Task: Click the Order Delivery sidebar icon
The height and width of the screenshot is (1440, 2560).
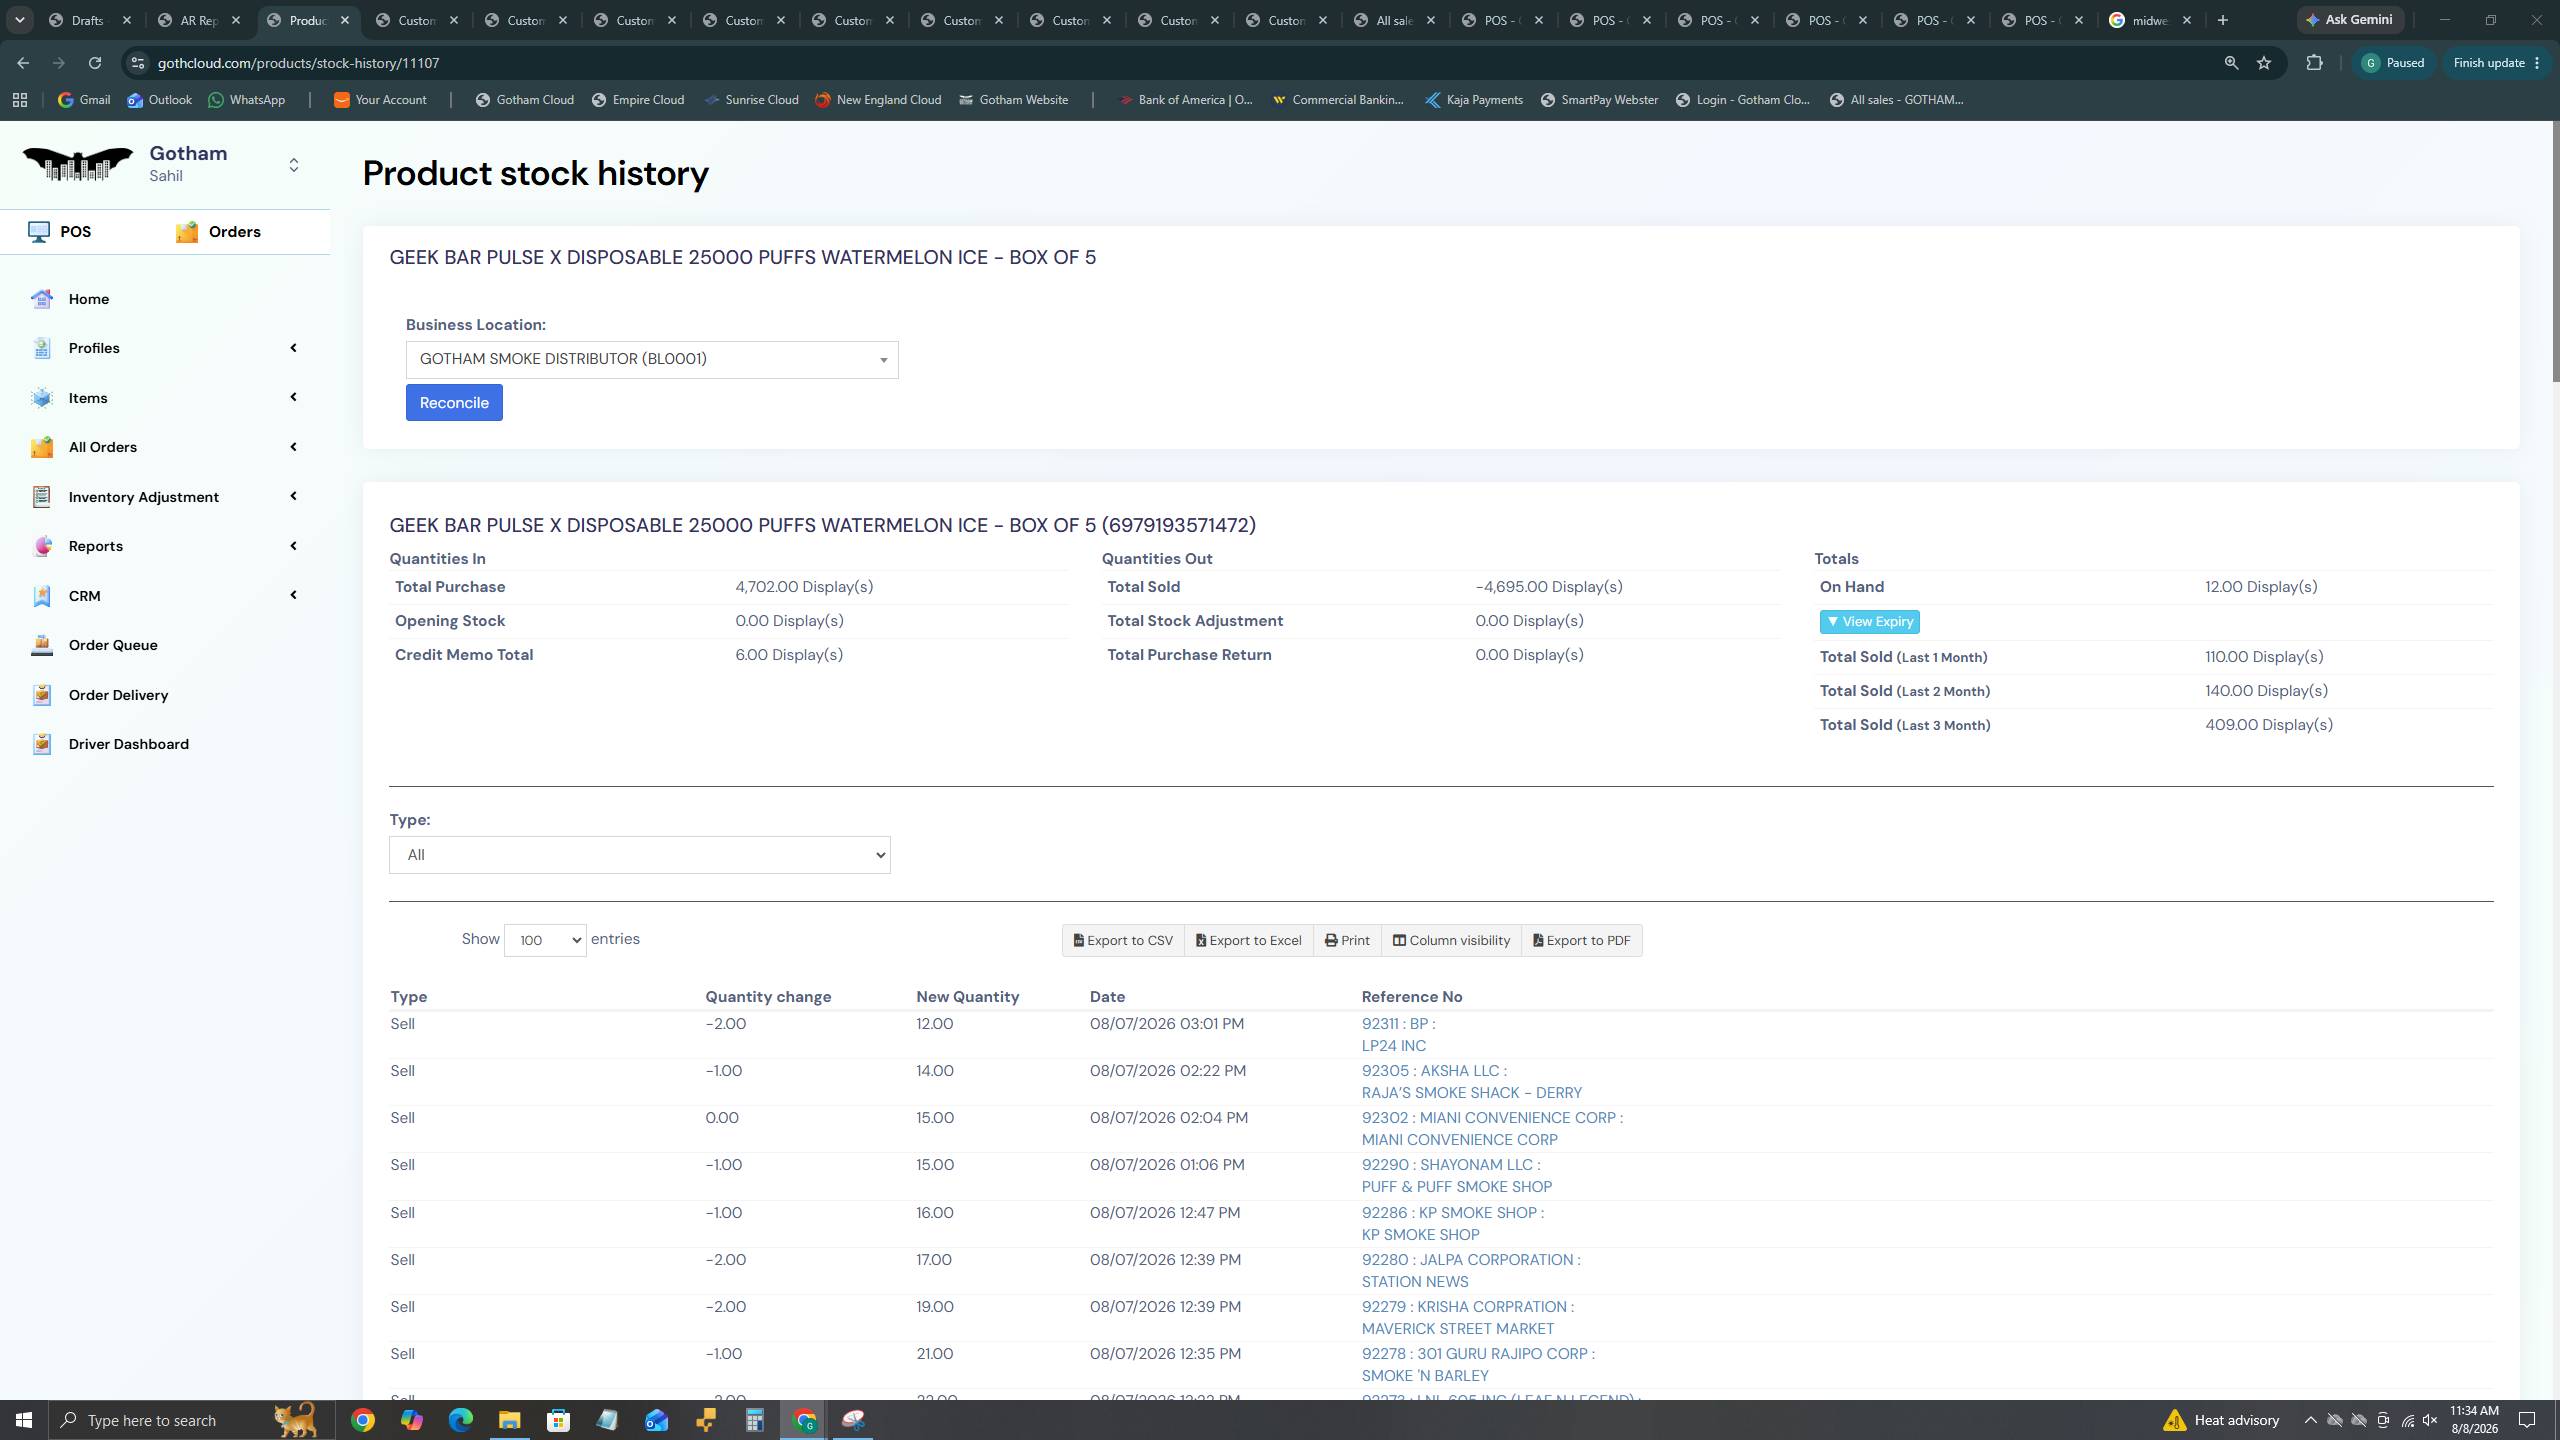Action: tap(41, 695)
